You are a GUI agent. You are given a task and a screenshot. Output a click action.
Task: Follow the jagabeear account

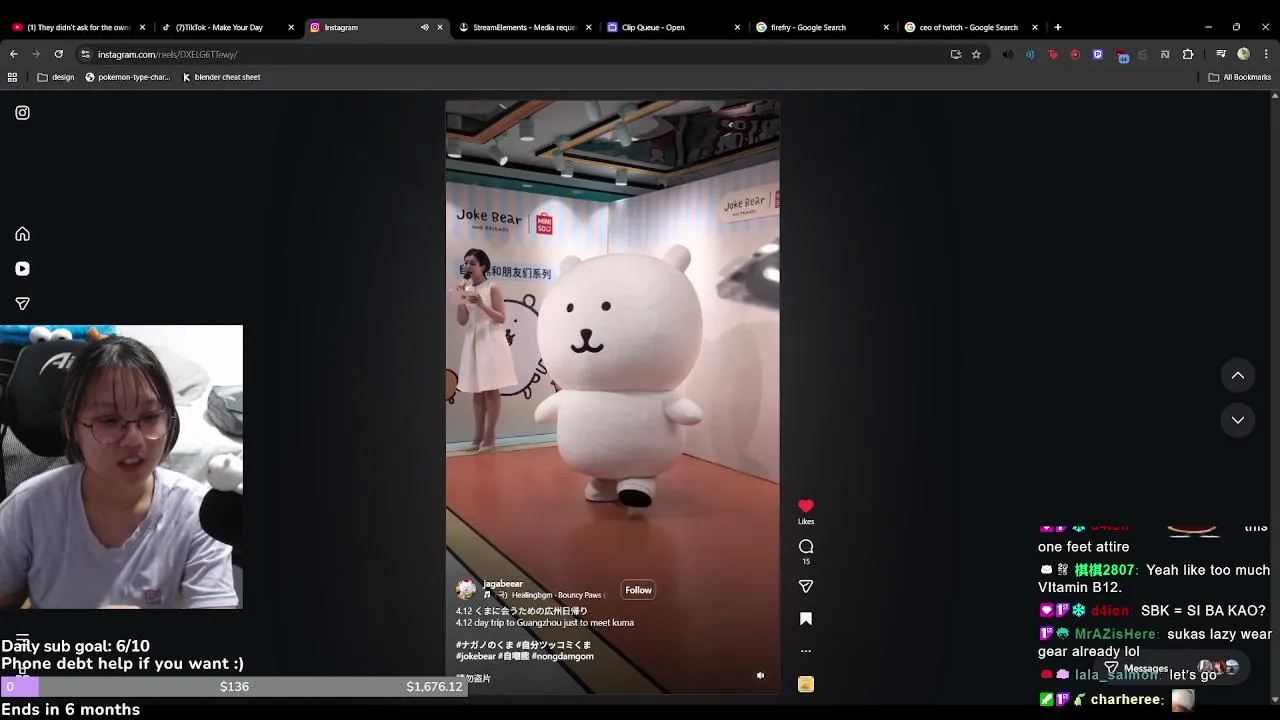(x=638, y=590)
